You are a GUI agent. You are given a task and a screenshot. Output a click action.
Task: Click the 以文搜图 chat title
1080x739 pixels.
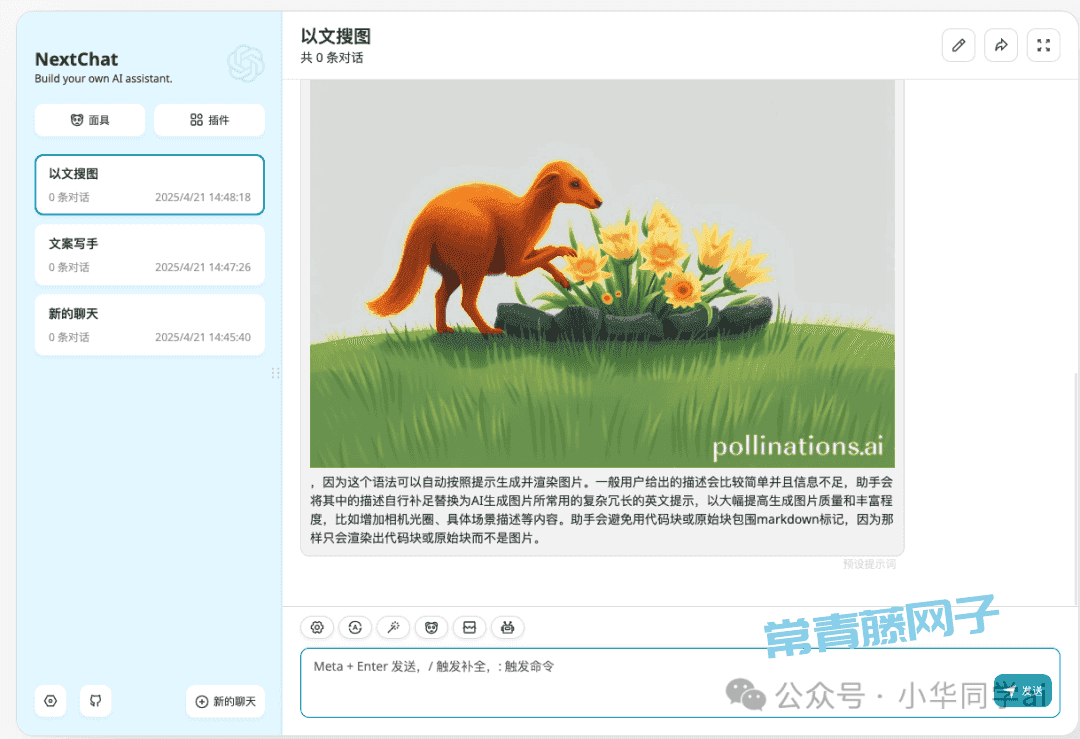(x=336, y=37)
